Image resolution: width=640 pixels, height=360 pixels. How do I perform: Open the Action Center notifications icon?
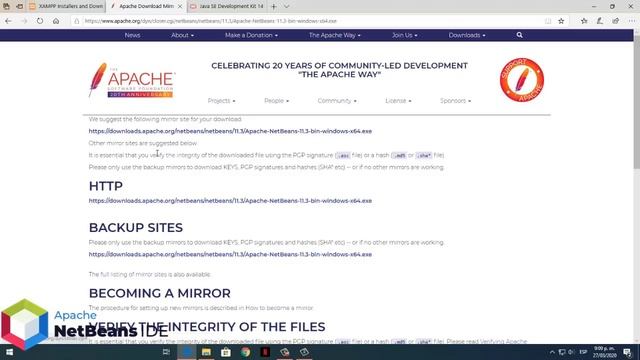(627, 352)
